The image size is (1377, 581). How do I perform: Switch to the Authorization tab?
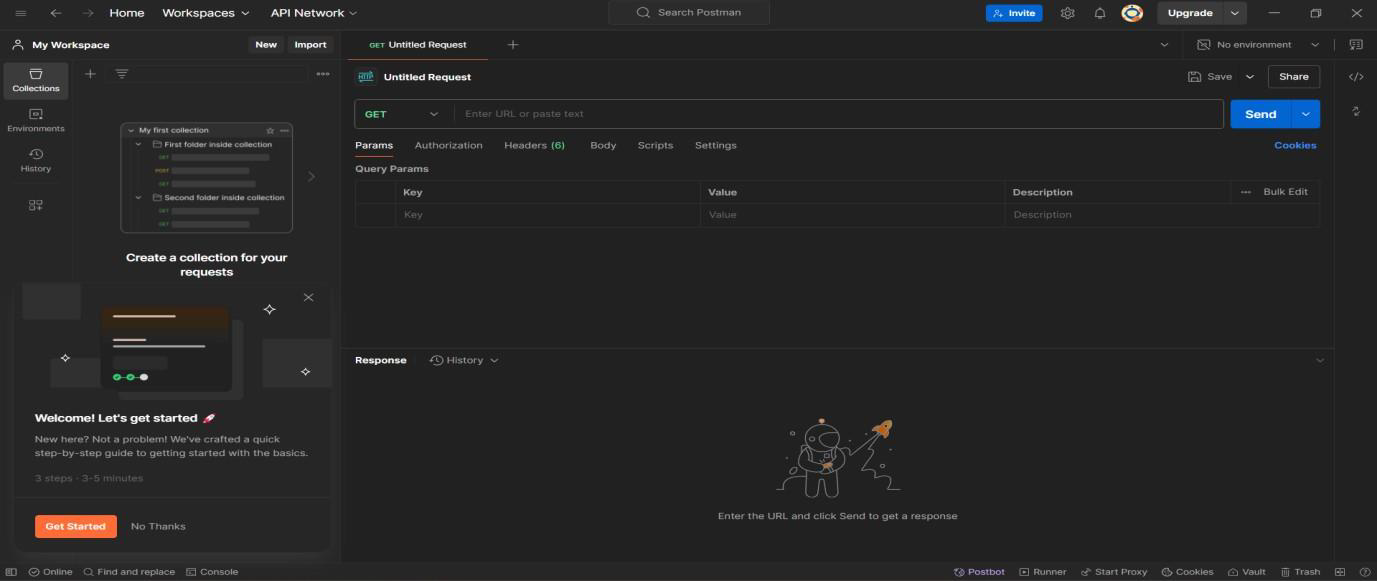point(448,145)
